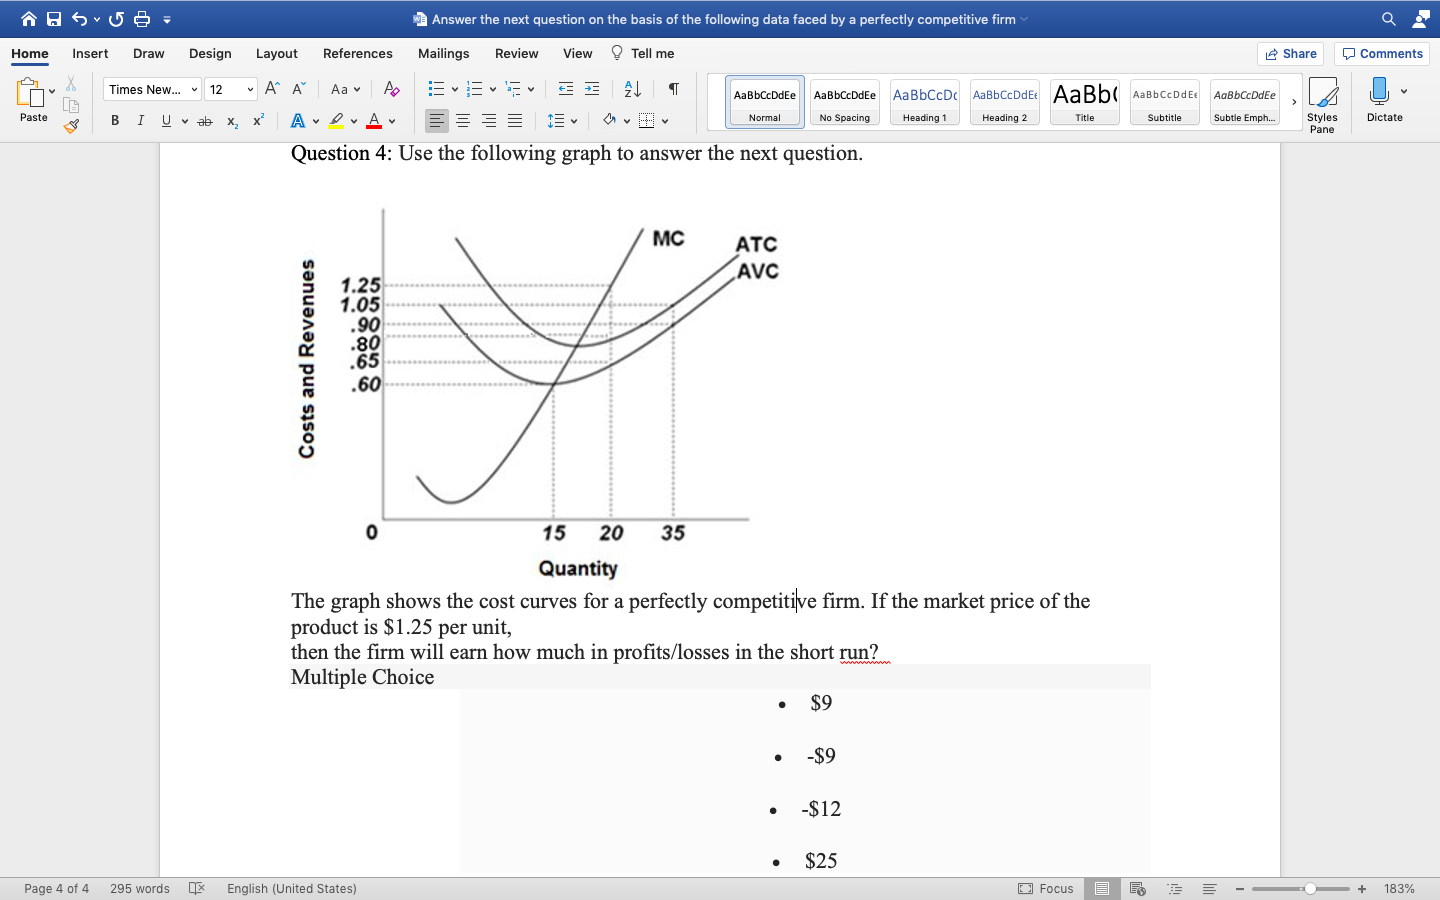1440x900 pixels.
Task: Open the Comments button
Action: [x=1382, y=54]
